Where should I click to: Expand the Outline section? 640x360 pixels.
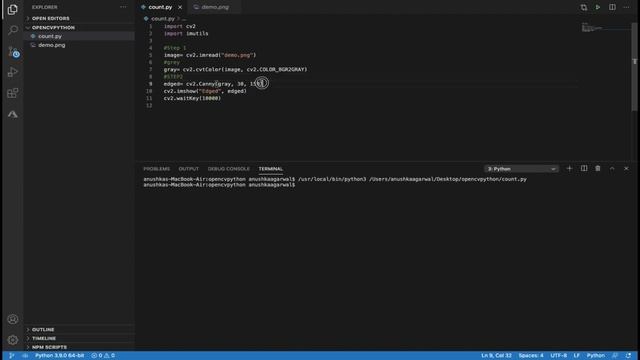(x=43, y=329)
